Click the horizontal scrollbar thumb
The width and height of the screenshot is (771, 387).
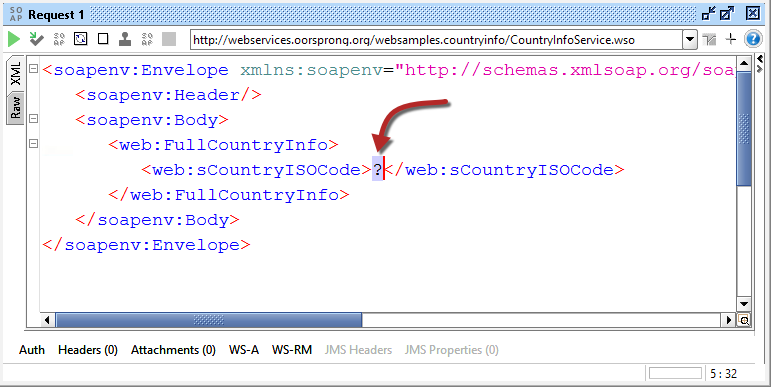pyautogui.click(x=208, y=320)
